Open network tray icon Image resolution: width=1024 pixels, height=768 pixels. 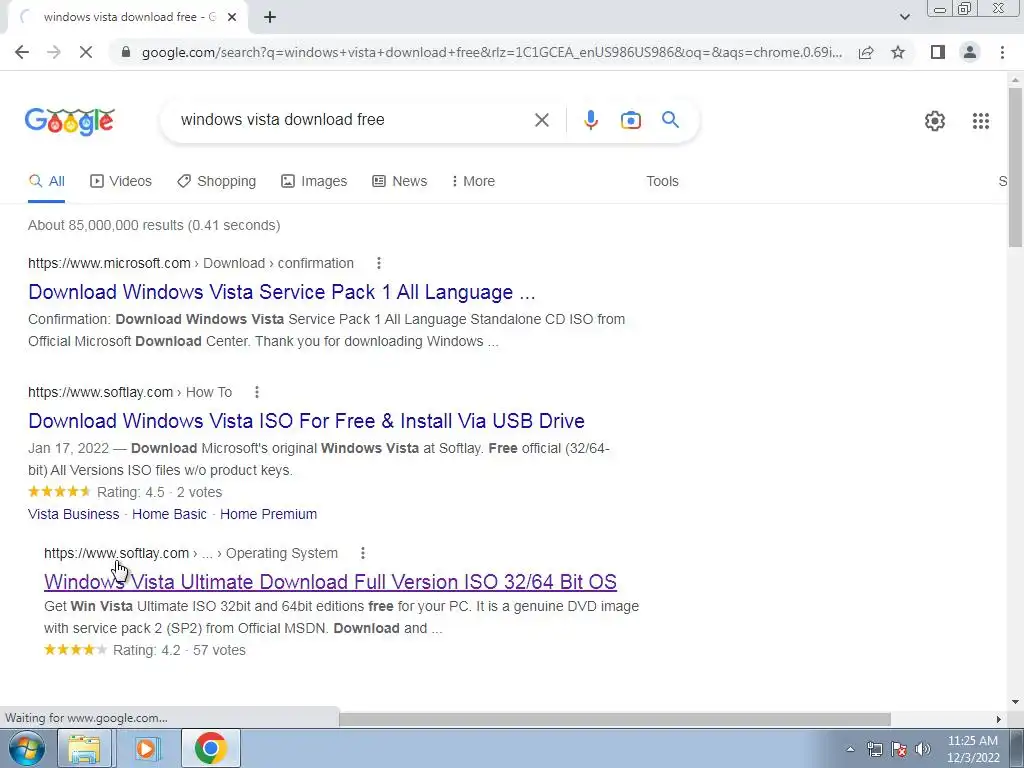tap(874, 749)
